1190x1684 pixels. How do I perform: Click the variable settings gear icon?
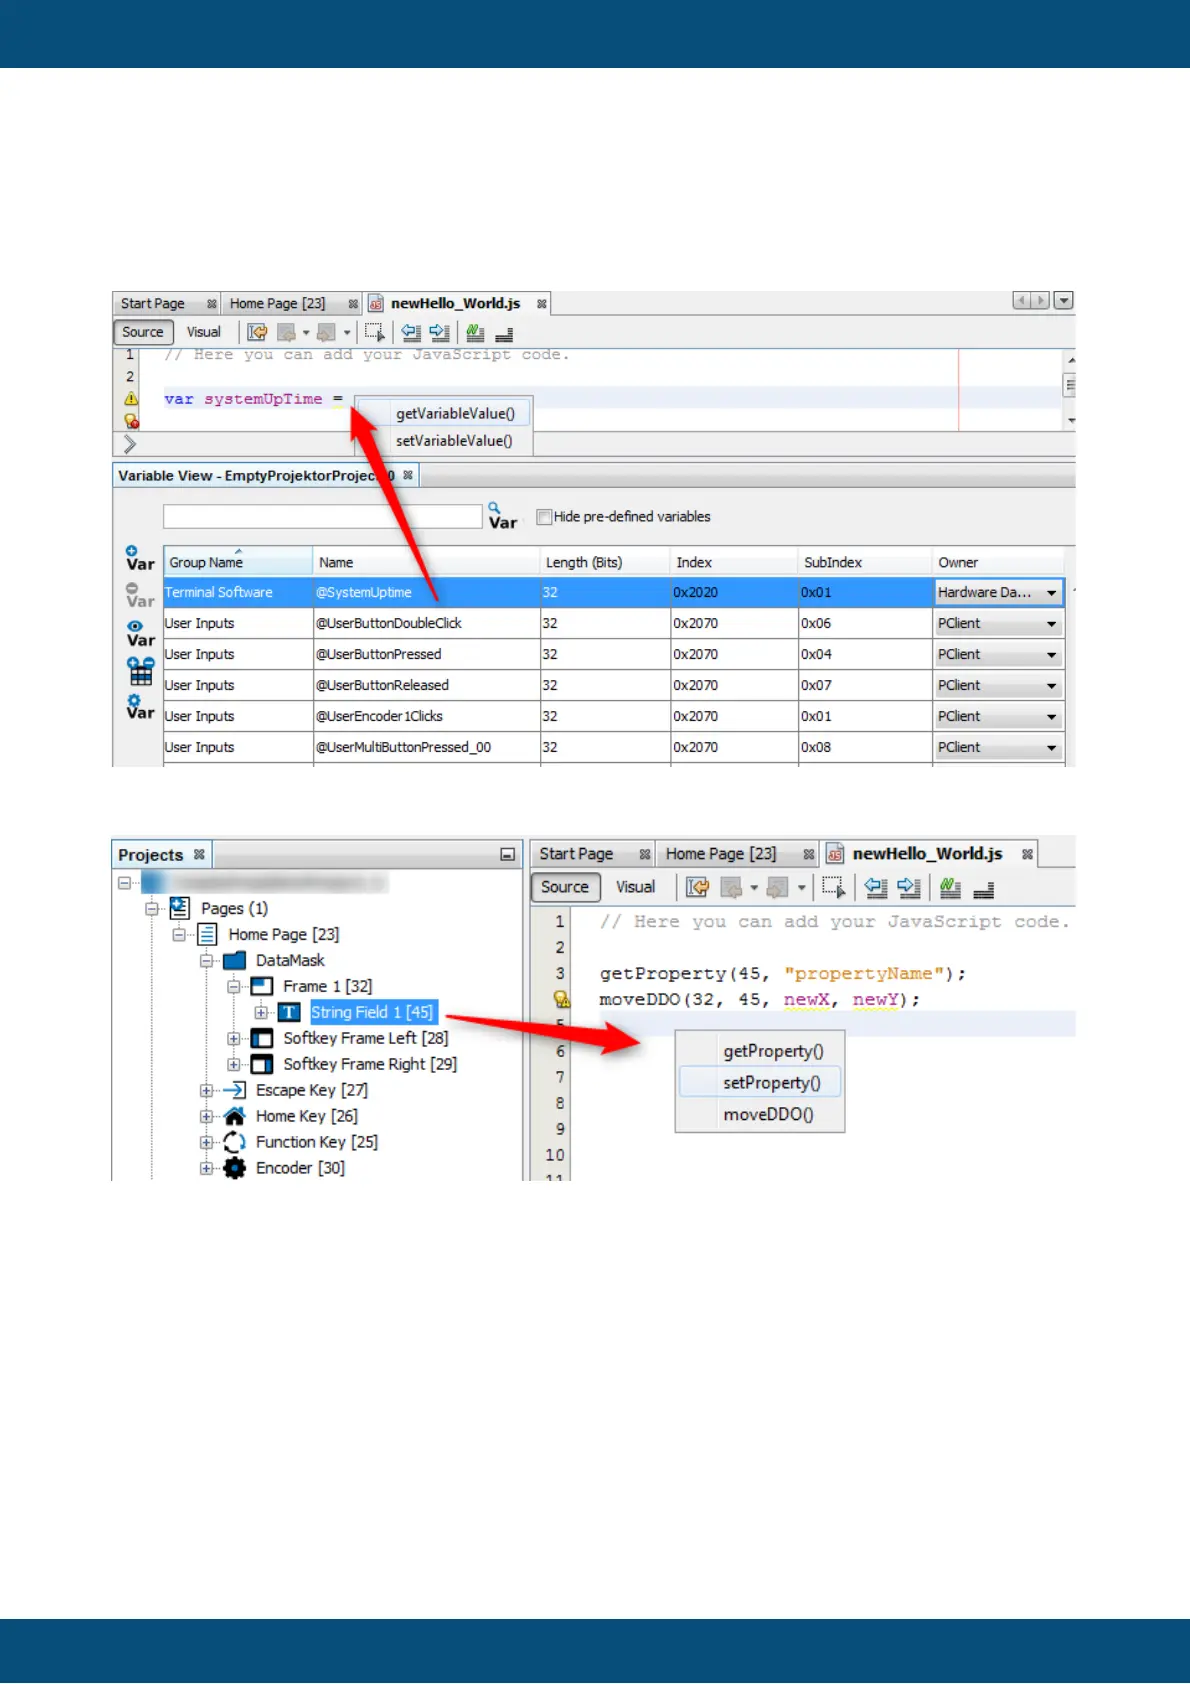click(x=139, y=707)
